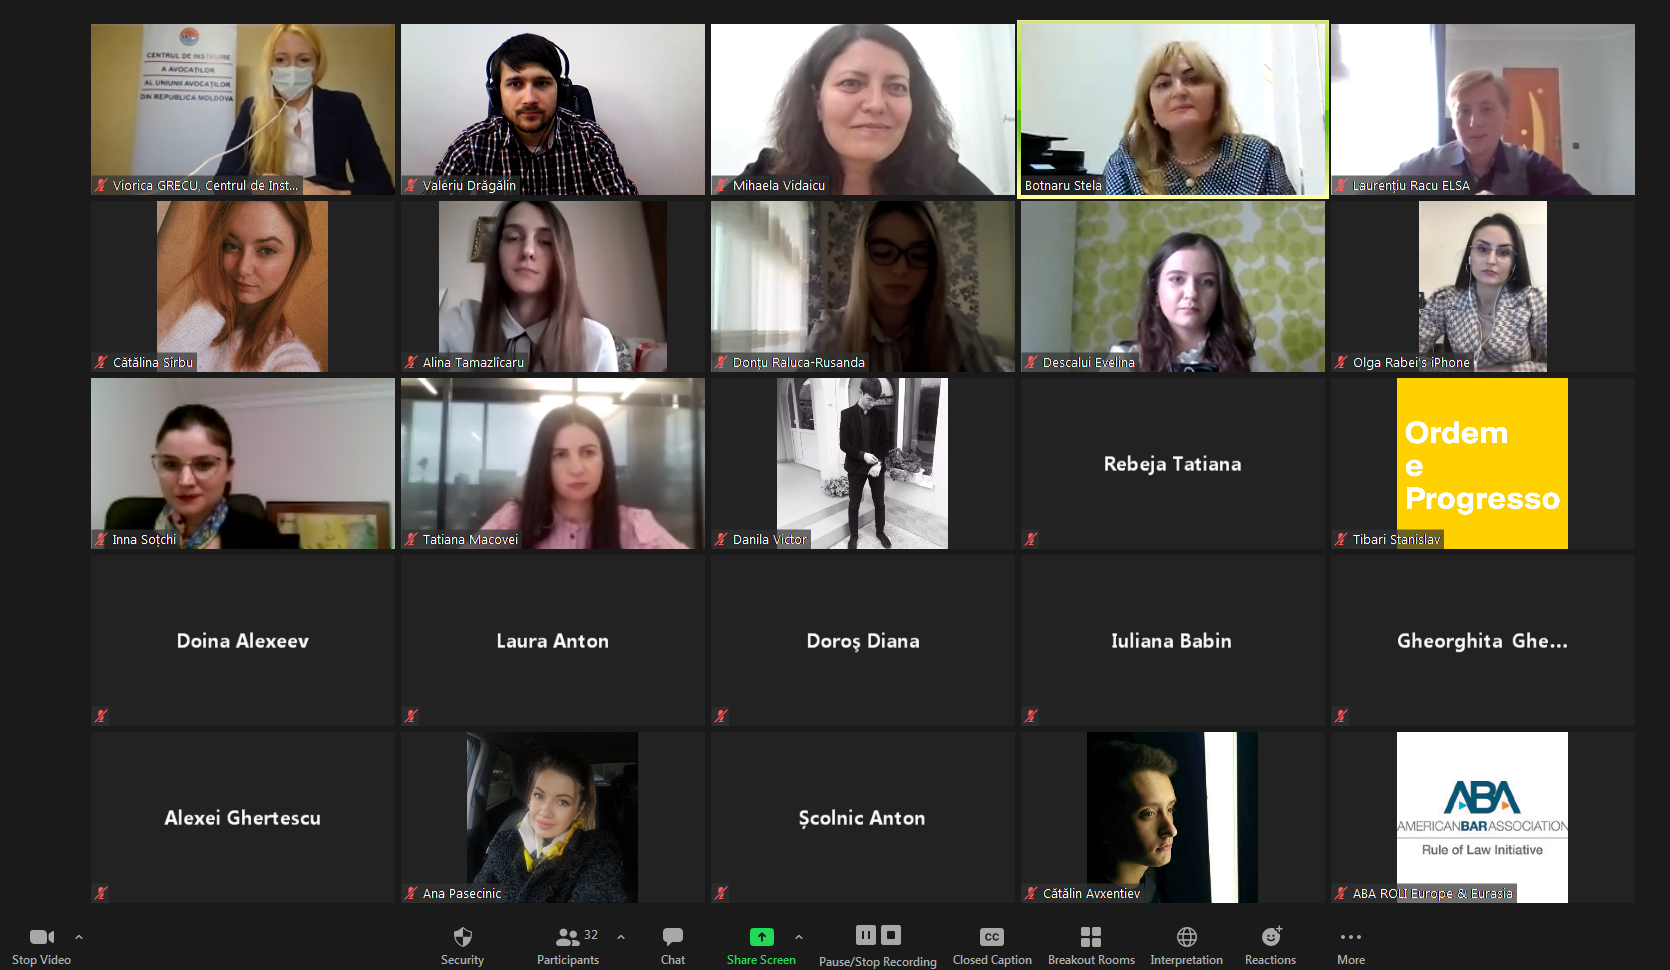Expand the video options arrow beside Stop Video
Image resolution: width=1670 pixels, height=970 pixels.
click(x=79, y=937)
